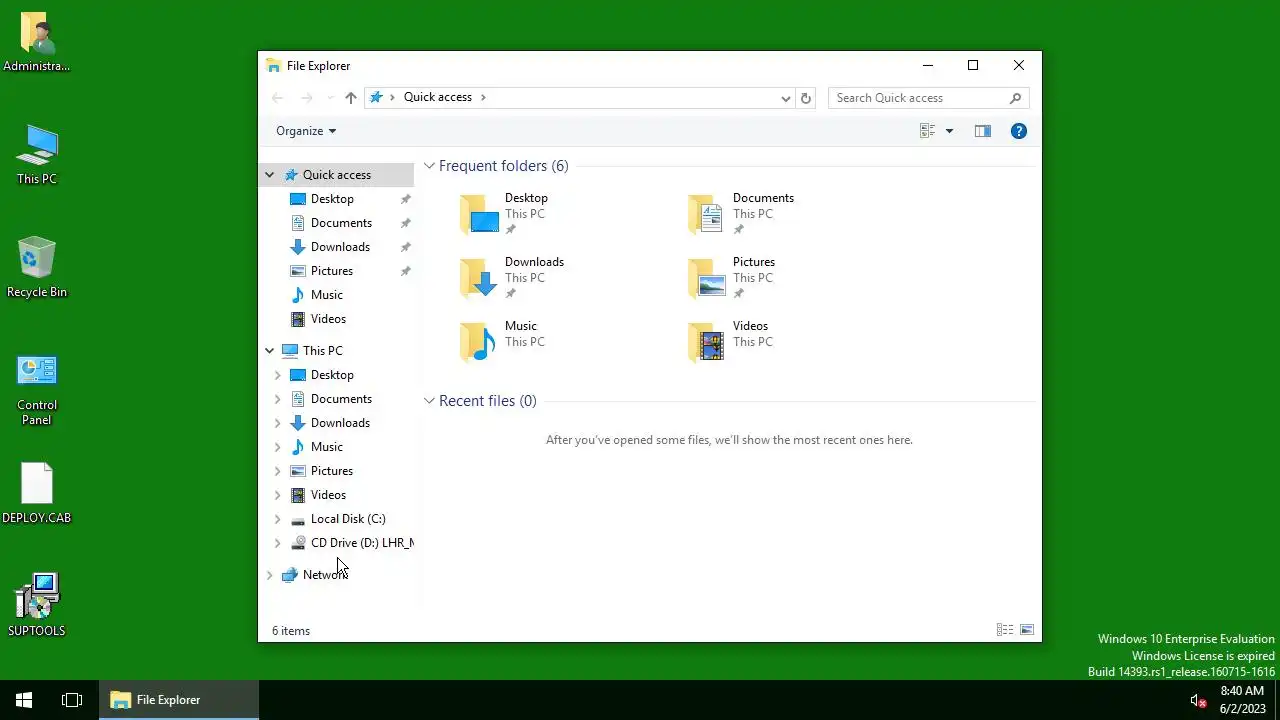
Task: Expand the CD Drive (D:) node
Action: point(277,543)
